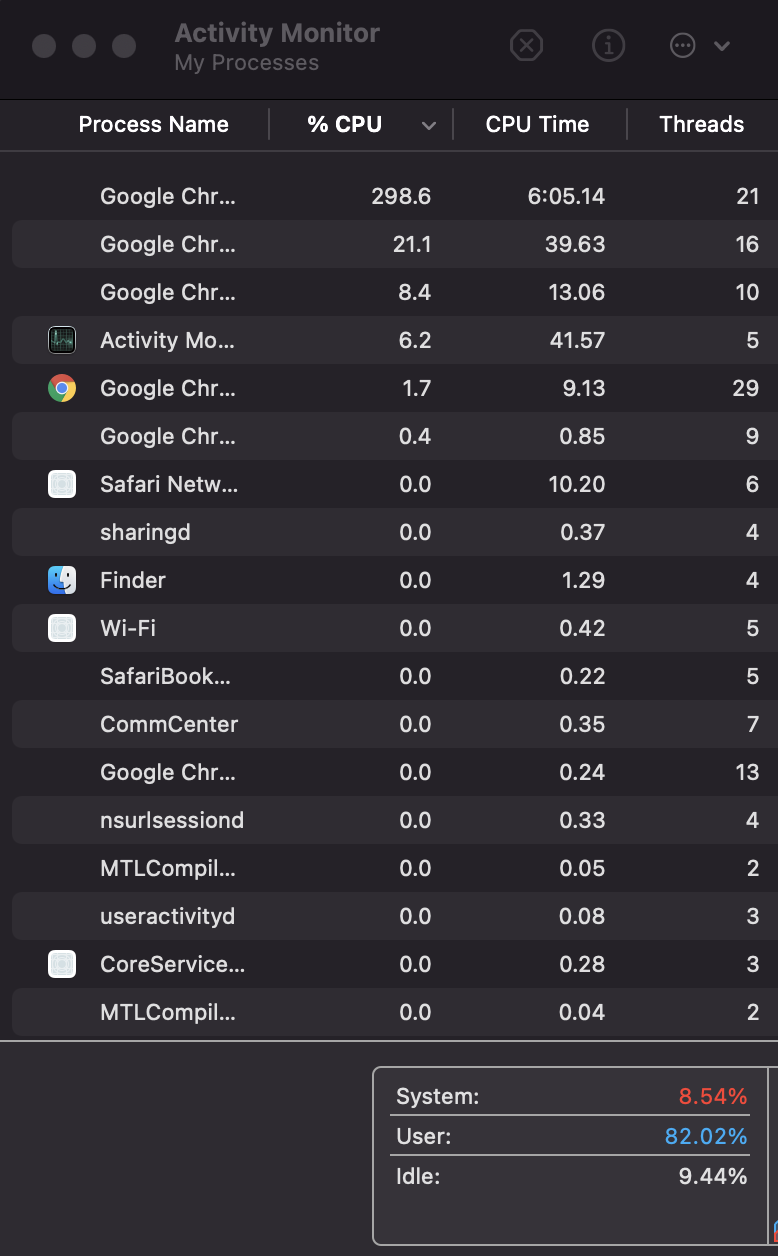Viewport: 778px width, 1256px height.
Task: Click the Activity Monitor app icon in list
Action: 62,340
